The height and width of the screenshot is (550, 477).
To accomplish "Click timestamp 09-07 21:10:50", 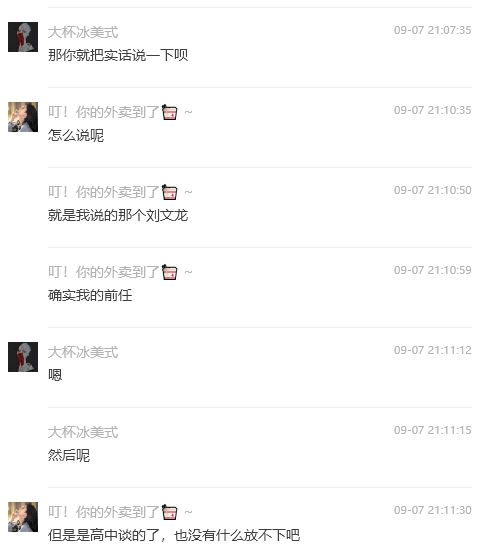I will [x=432, y=190].
